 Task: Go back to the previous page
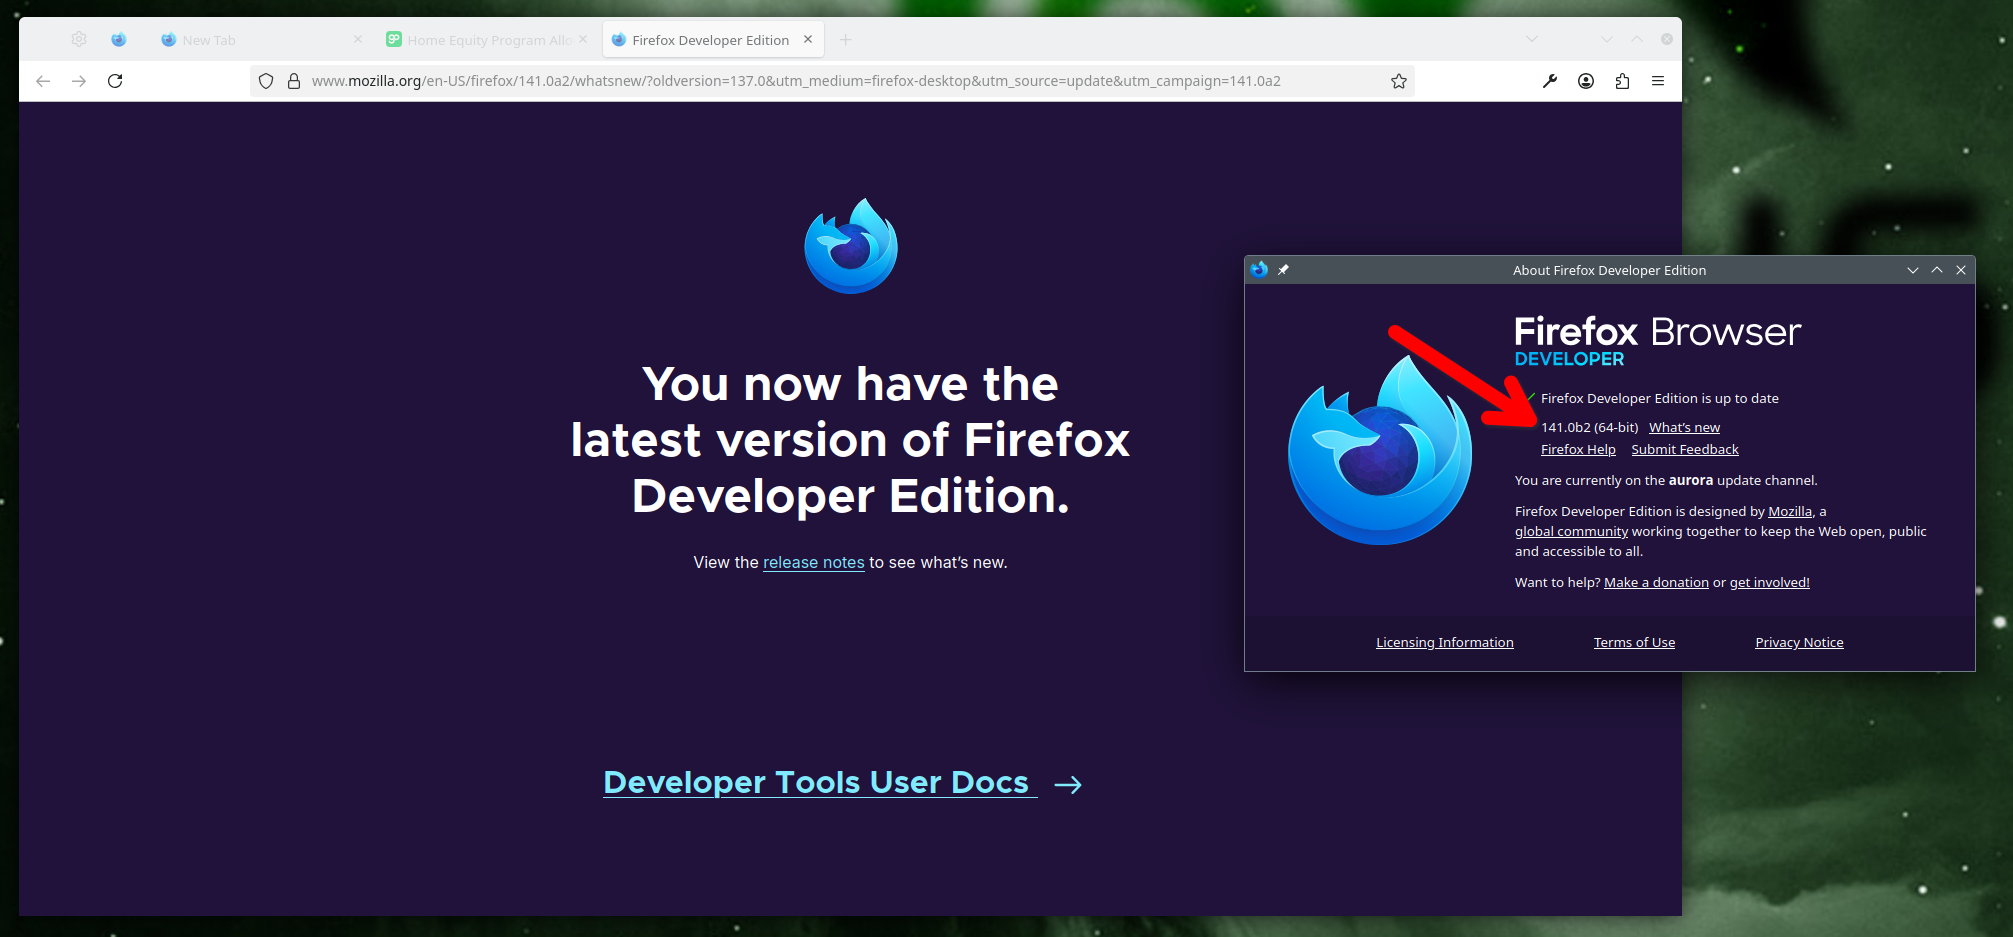(x=43, y=81)
